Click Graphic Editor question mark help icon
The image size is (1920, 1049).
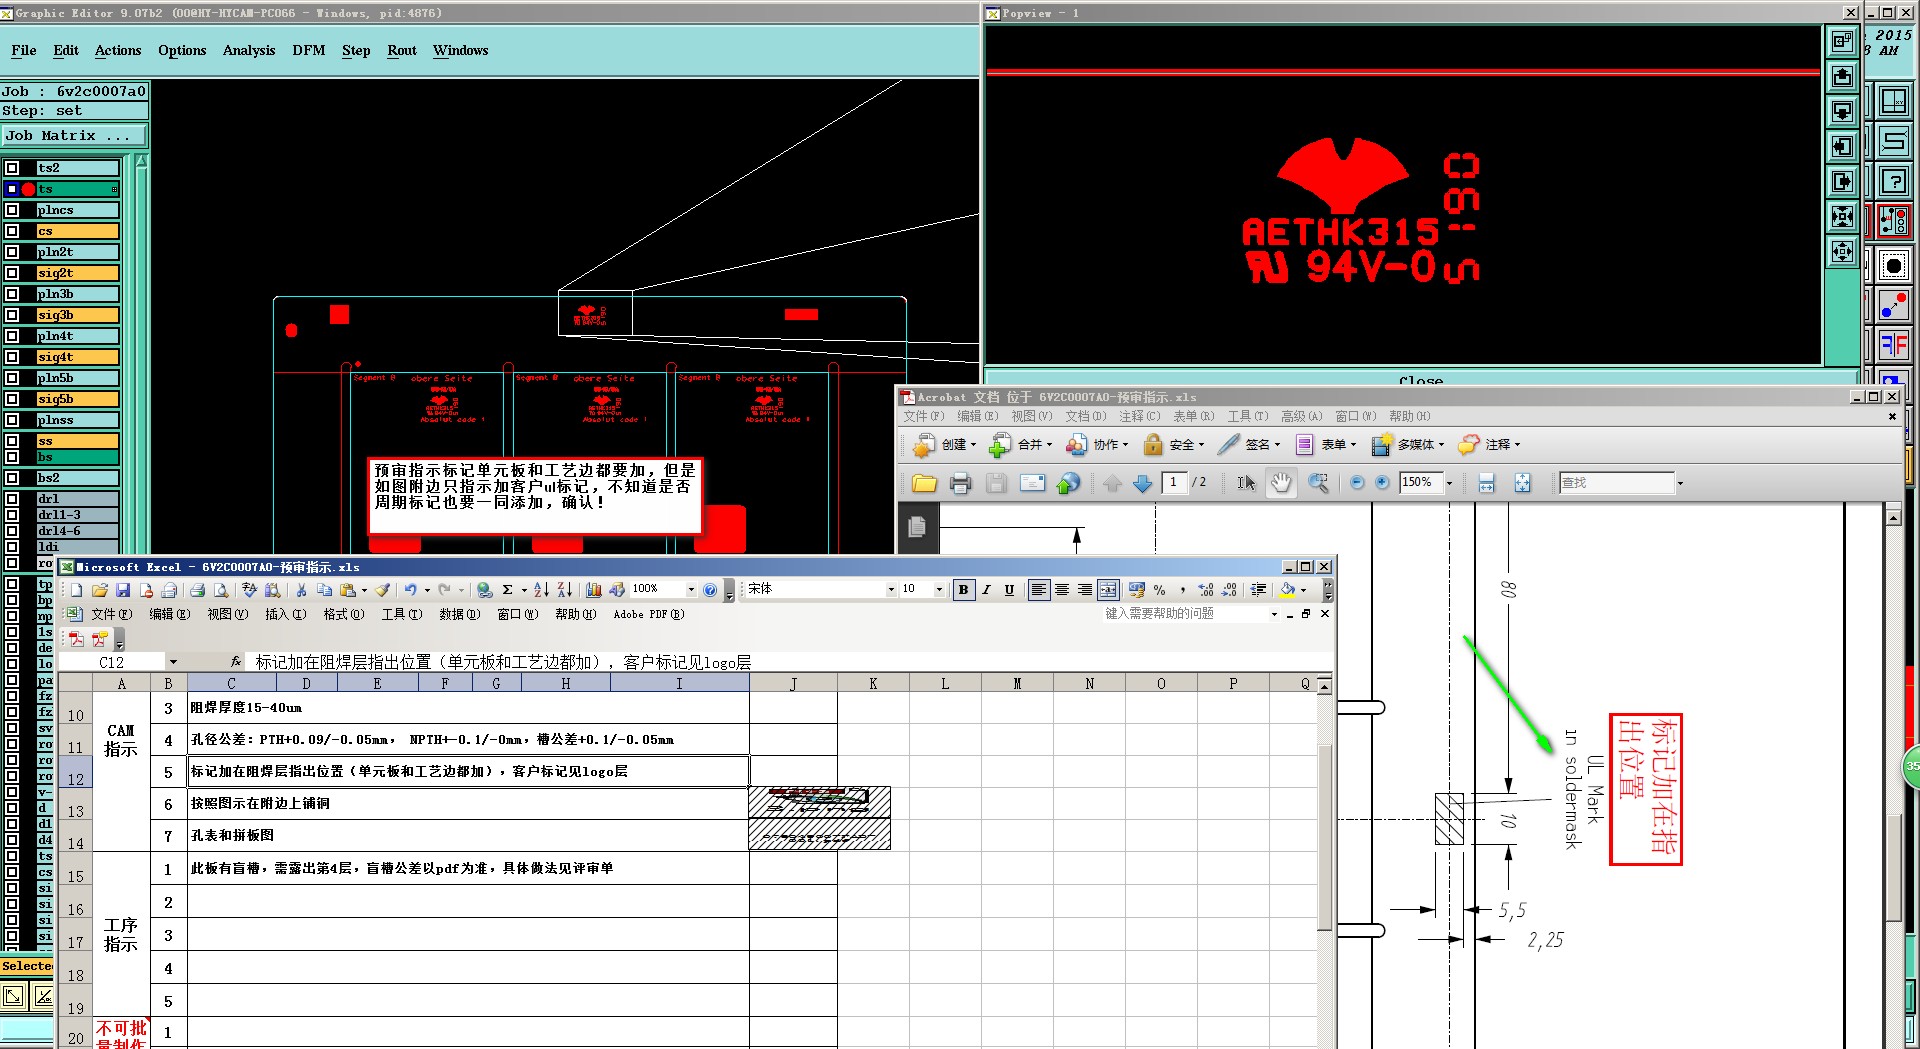click(1894, 181)
